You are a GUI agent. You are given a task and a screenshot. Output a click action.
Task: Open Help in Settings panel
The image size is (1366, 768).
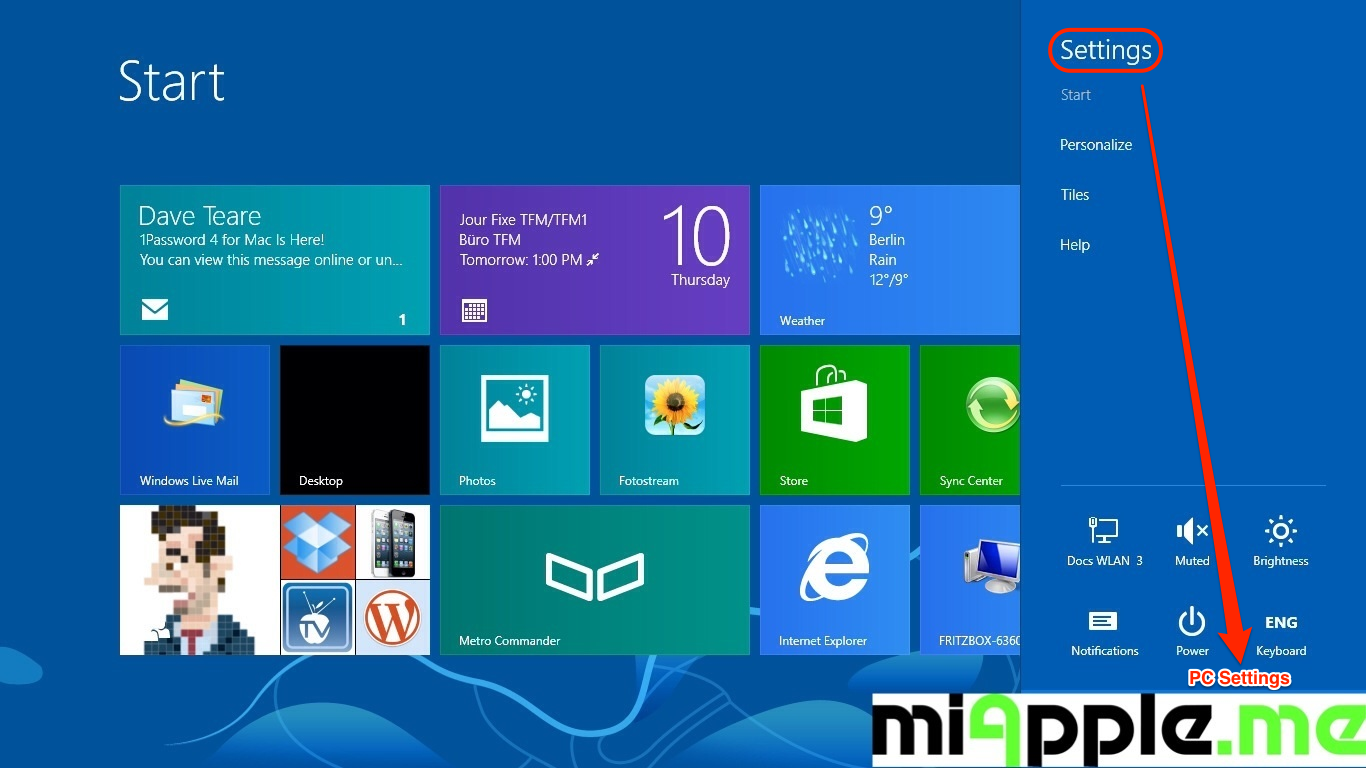[1075, 245]
